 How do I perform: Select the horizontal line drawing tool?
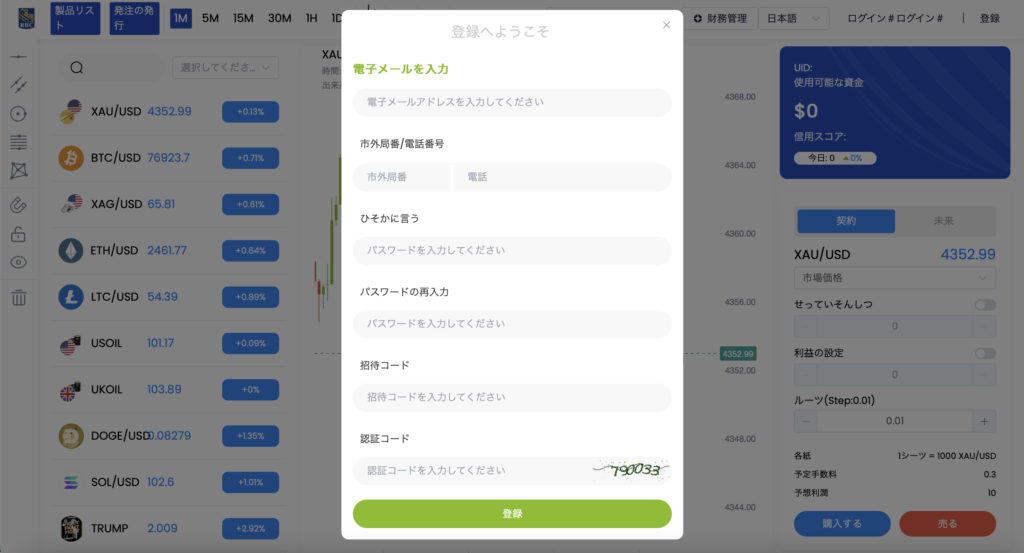(18, 57)
